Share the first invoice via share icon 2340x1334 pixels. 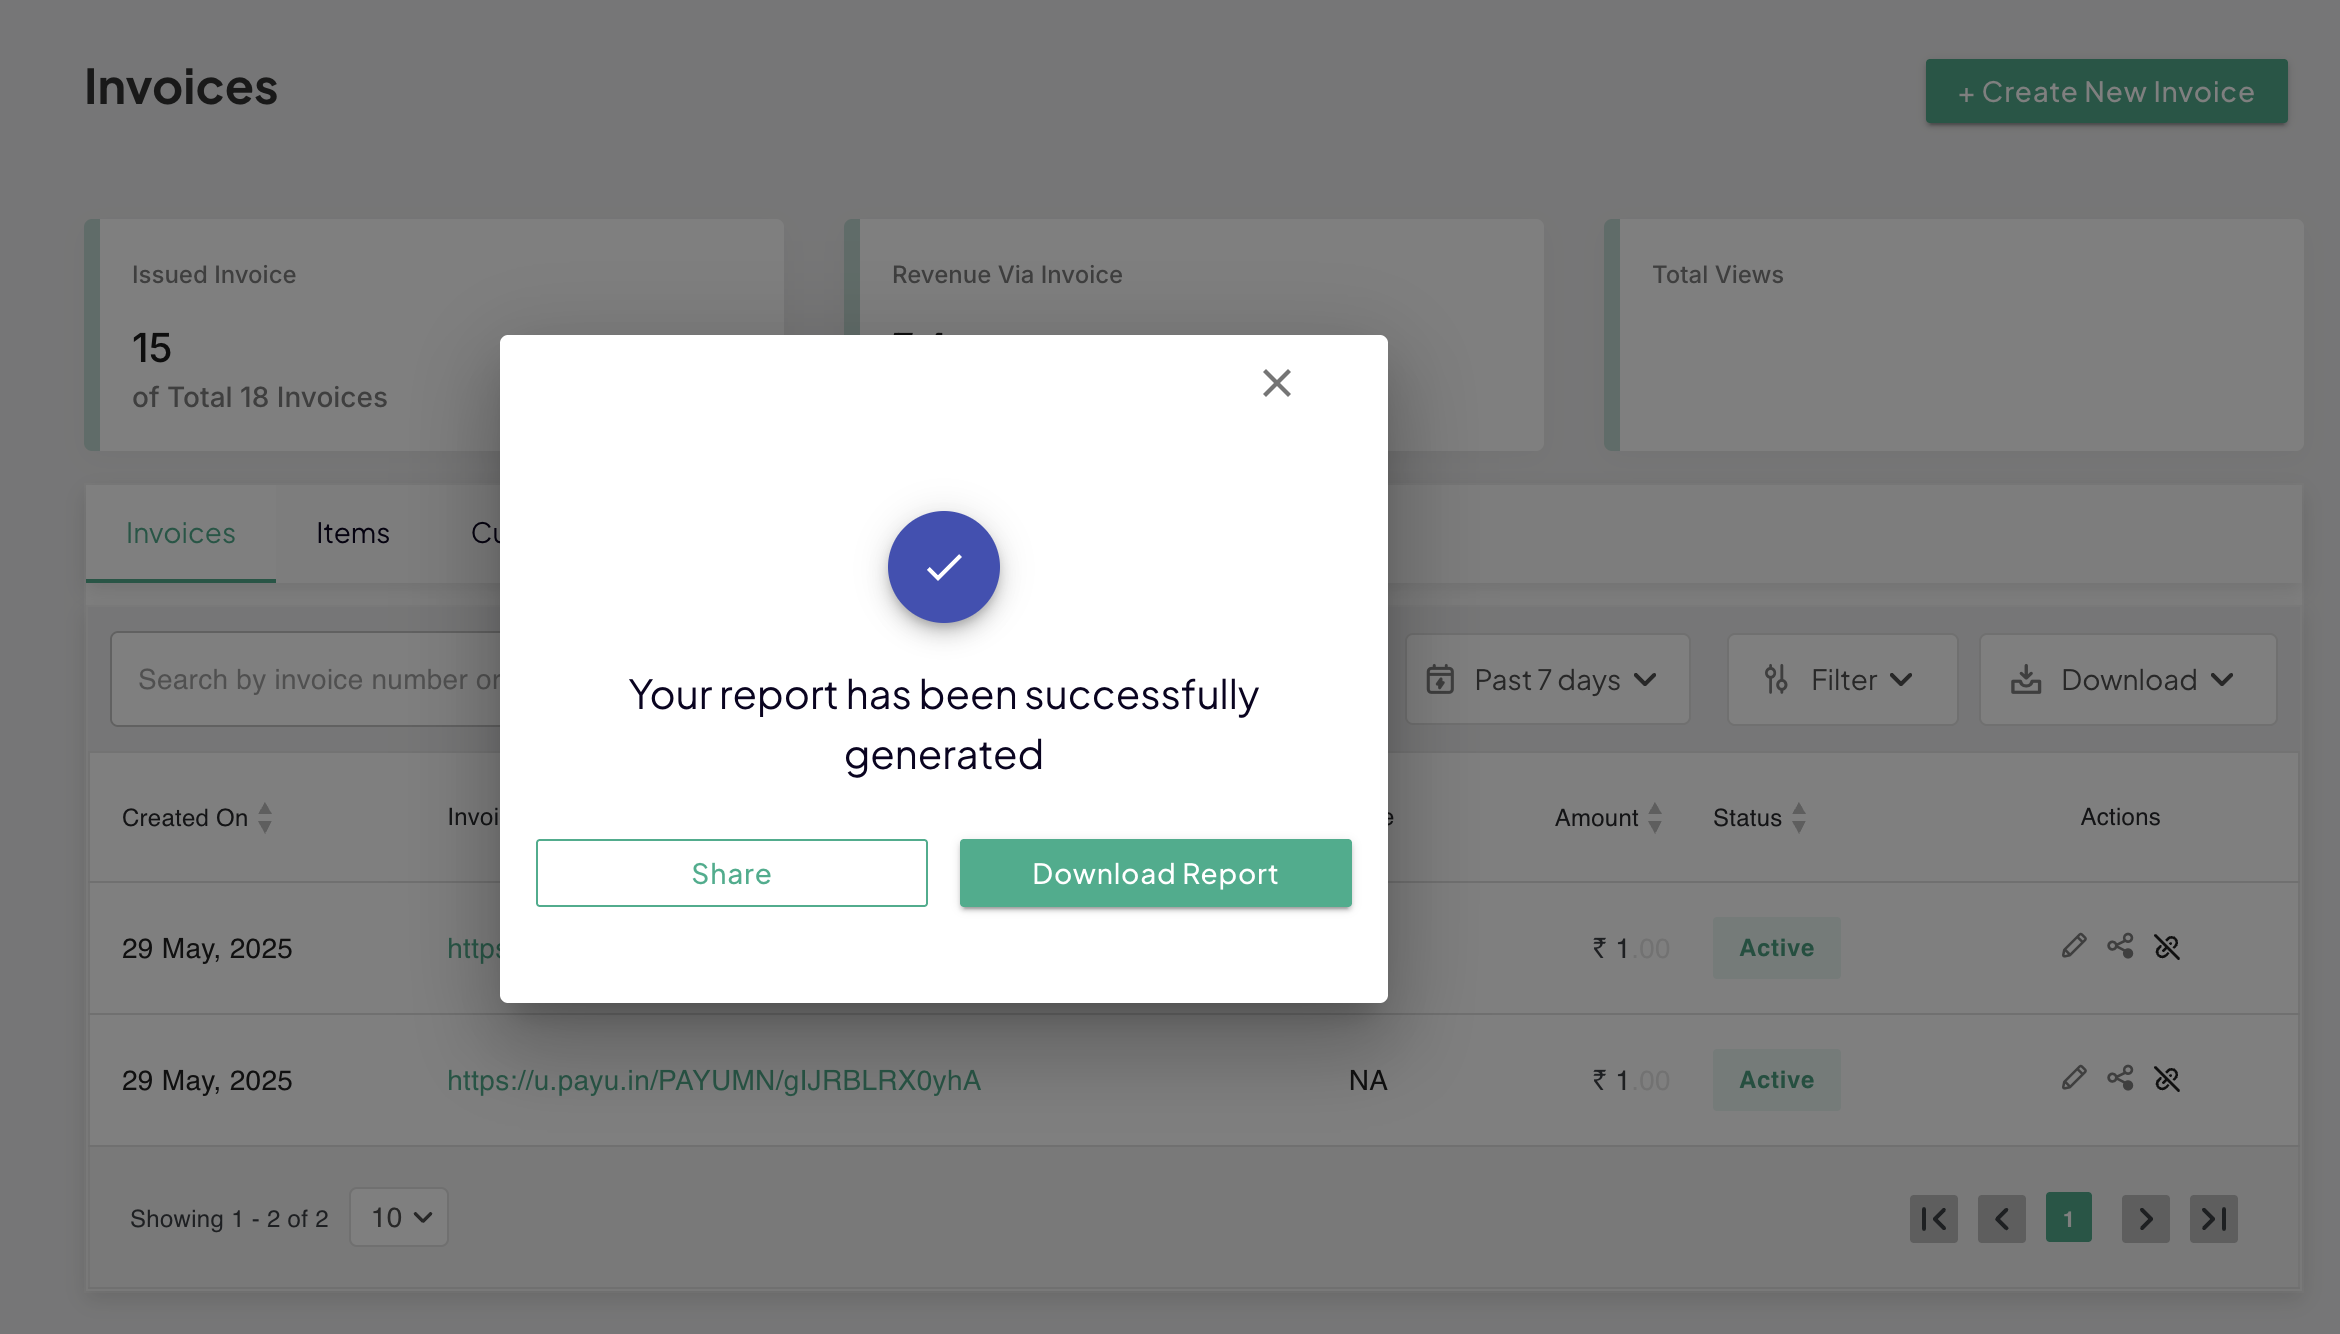[2120, 946]
